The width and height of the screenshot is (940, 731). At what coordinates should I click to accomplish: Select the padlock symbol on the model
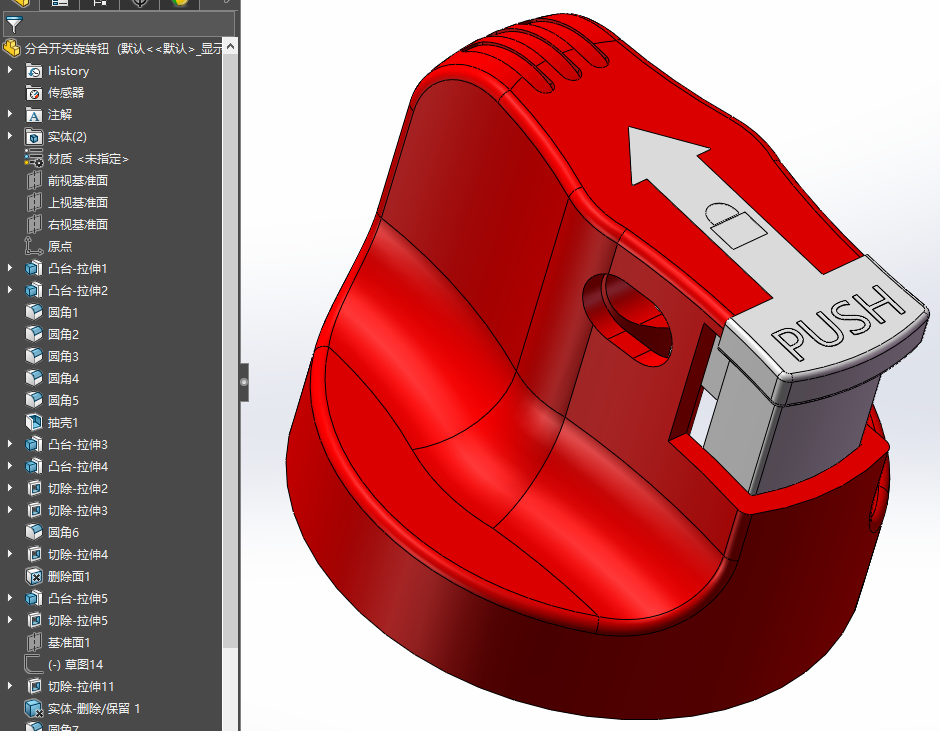734,224
